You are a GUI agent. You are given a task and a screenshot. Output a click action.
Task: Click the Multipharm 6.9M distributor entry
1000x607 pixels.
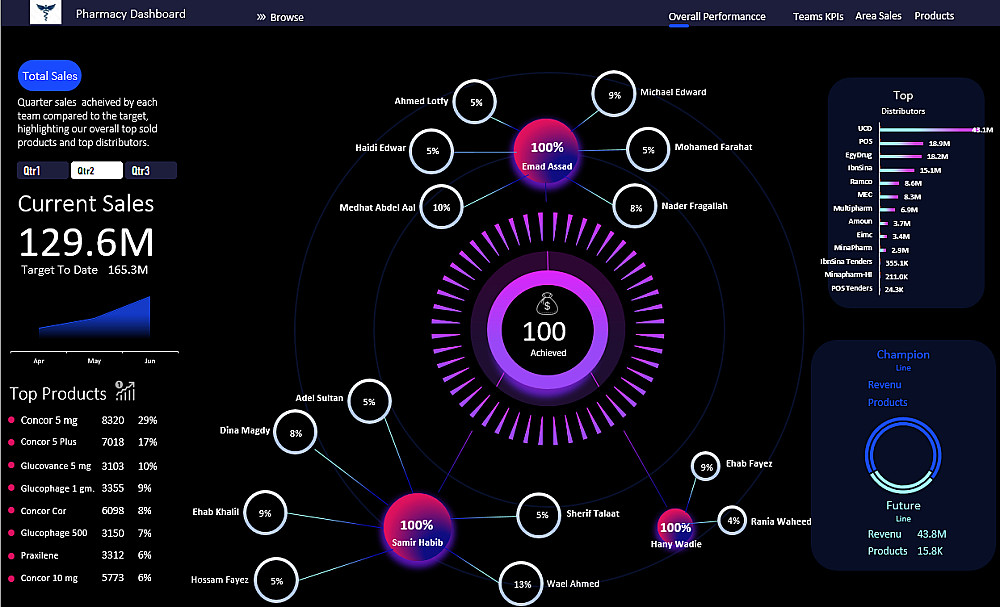[x=875, y=209]
